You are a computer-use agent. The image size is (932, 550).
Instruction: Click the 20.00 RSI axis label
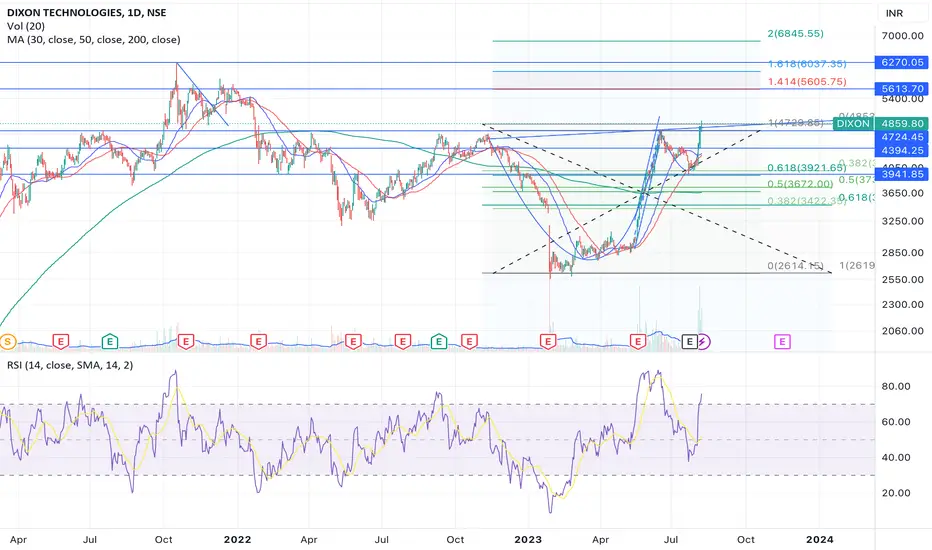click(896, 493)
